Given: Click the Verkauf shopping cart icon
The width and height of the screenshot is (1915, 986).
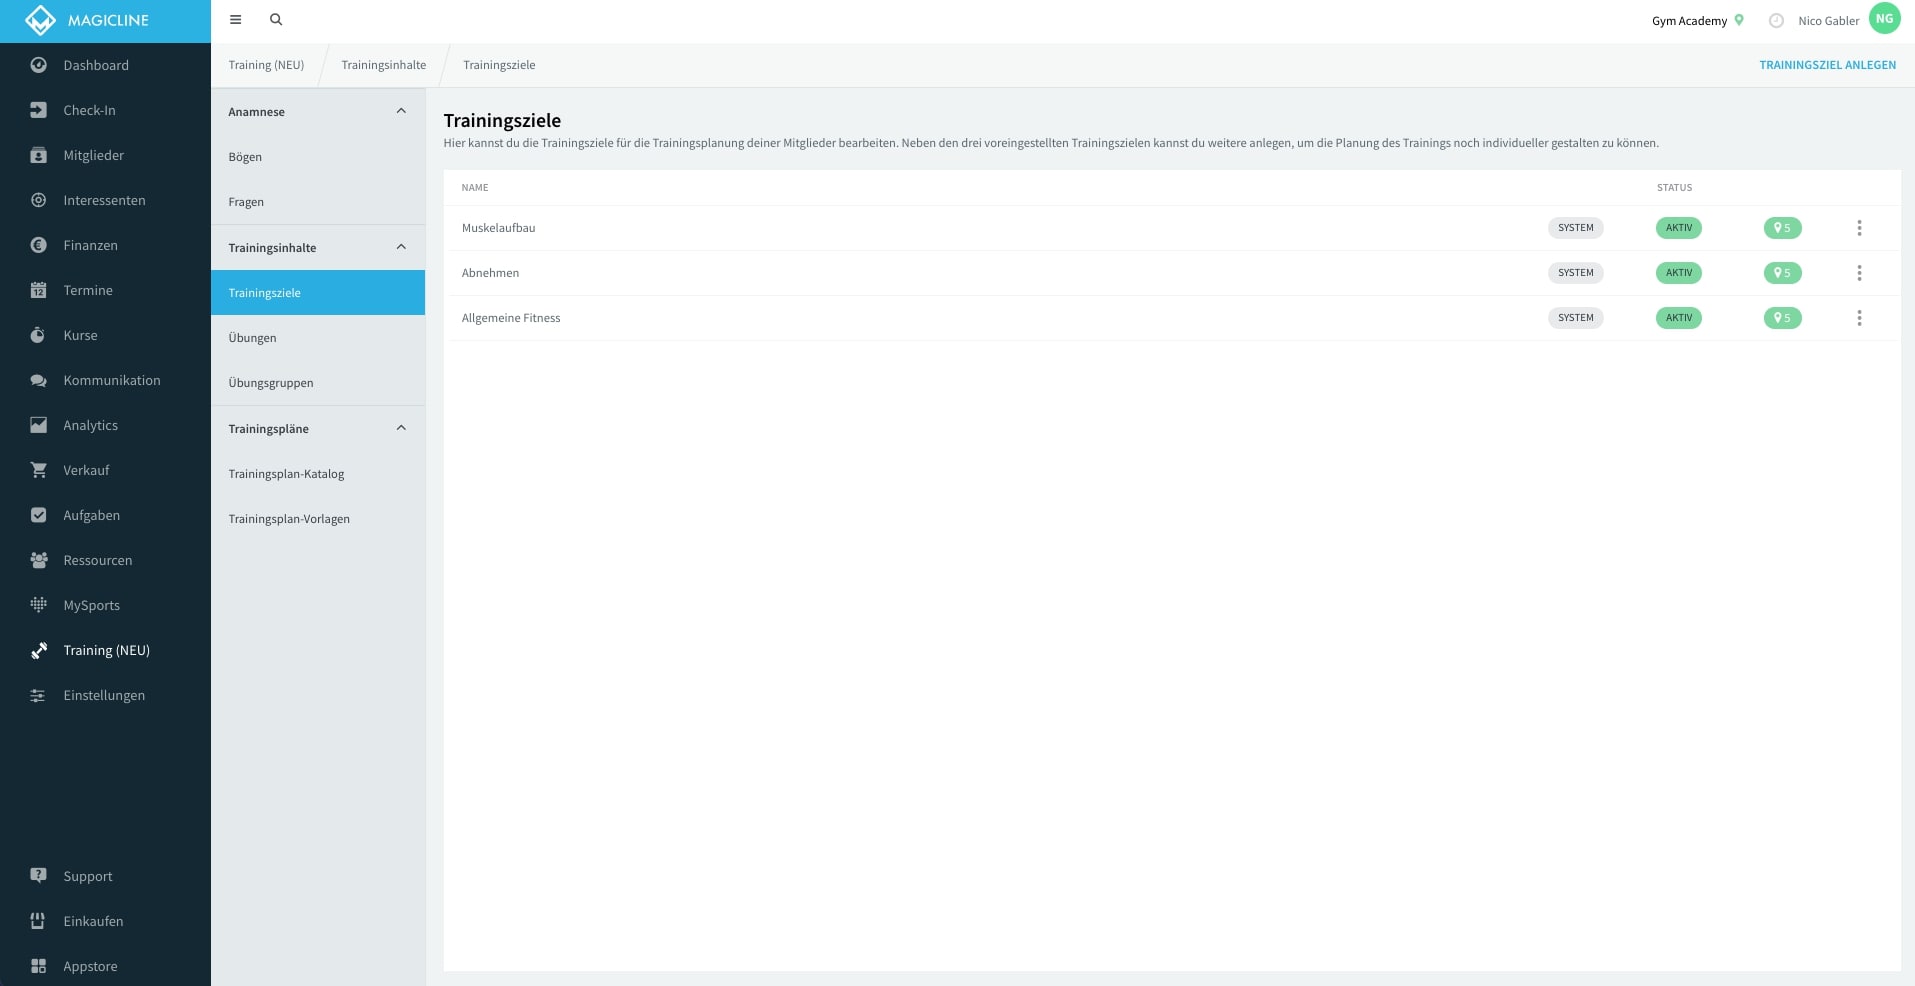Looking at the screenshot, I should [38, 470].
